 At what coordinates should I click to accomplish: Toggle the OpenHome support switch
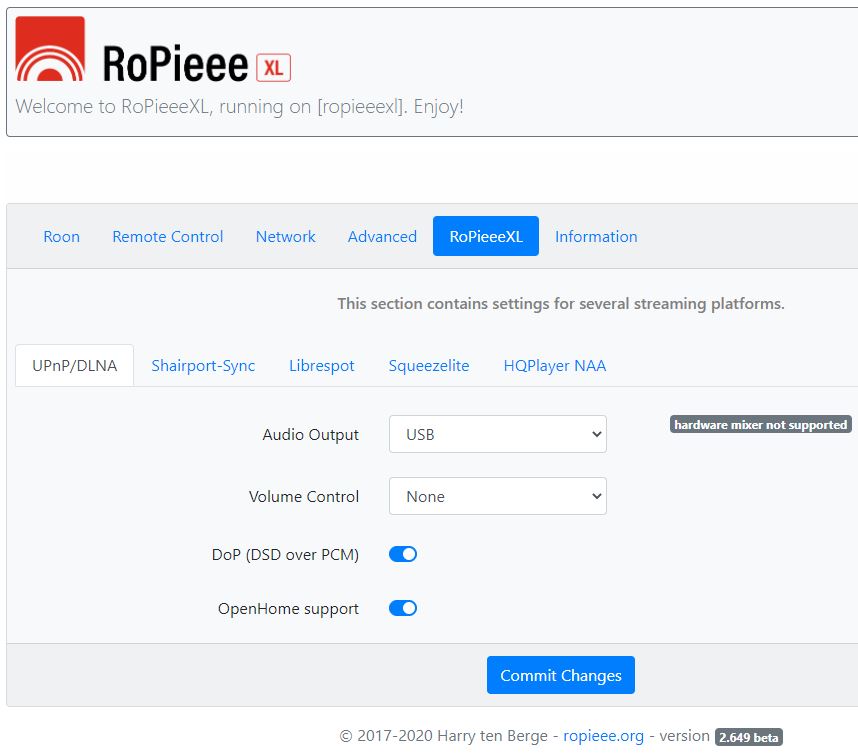pos(403,608)
